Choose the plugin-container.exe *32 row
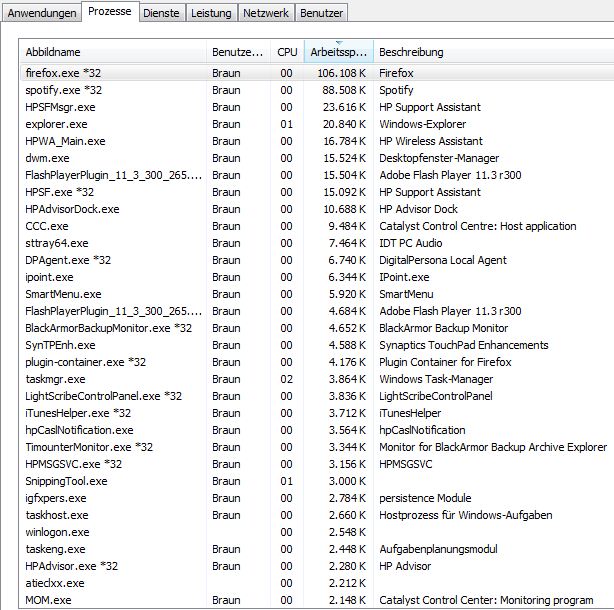The image size is (614, 610). [86, 362]
